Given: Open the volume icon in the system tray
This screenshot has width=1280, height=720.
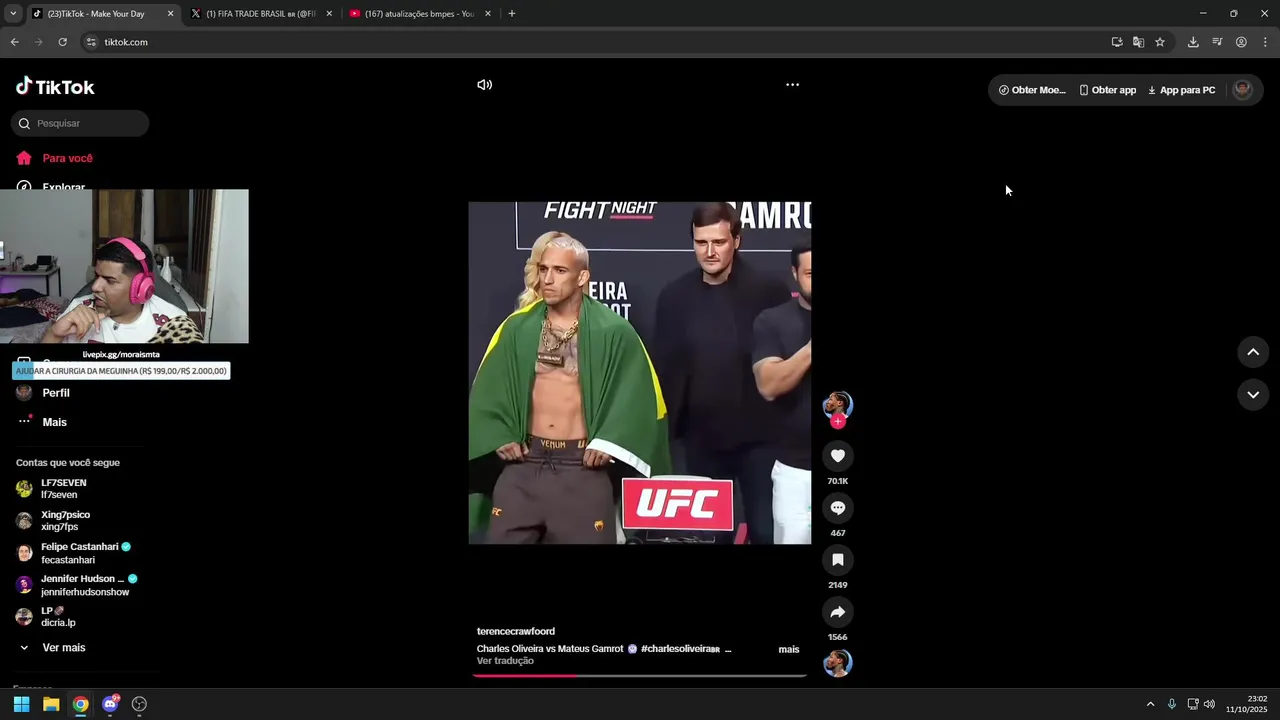Looking at the screenshot, I should 1209,704.
